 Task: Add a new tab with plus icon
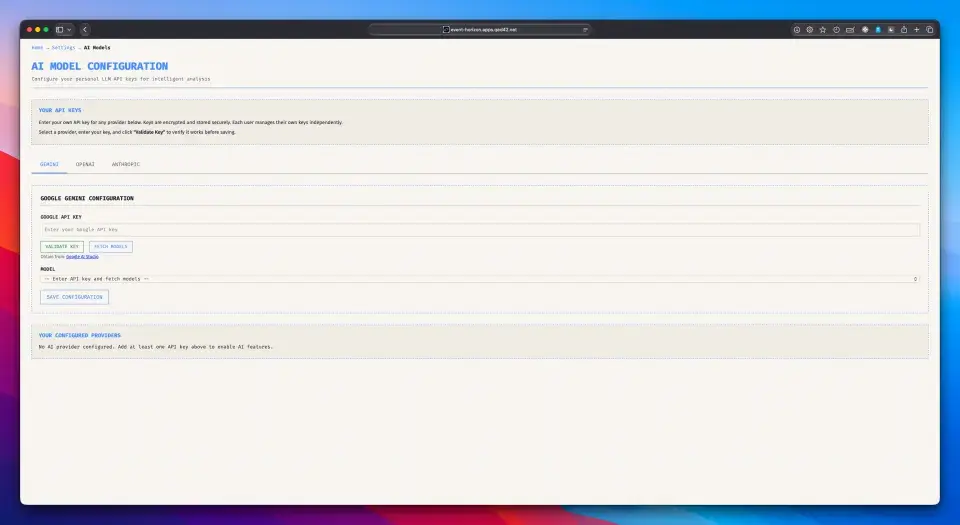pos(917,29)
